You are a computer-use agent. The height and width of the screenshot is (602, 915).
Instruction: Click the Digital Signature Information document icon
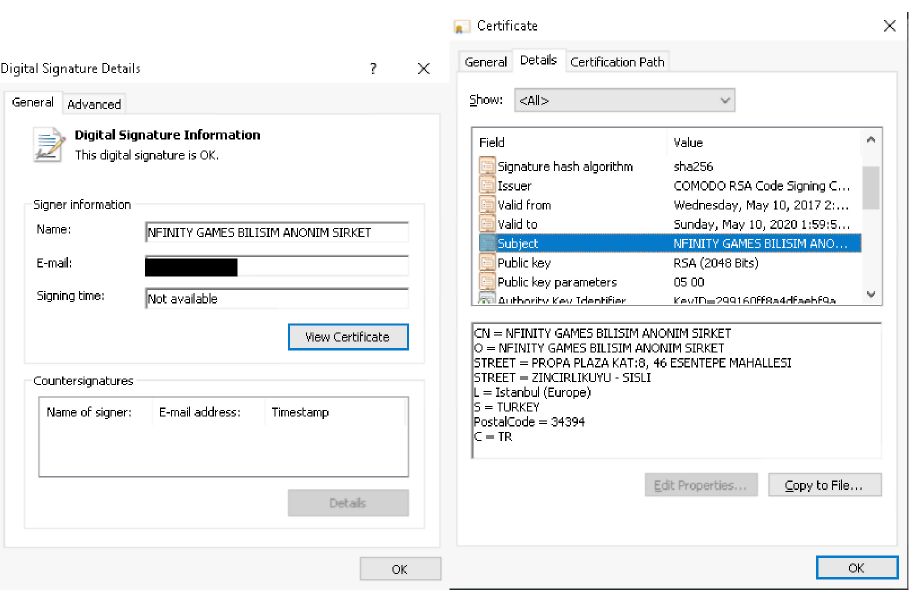coord(48,145)
